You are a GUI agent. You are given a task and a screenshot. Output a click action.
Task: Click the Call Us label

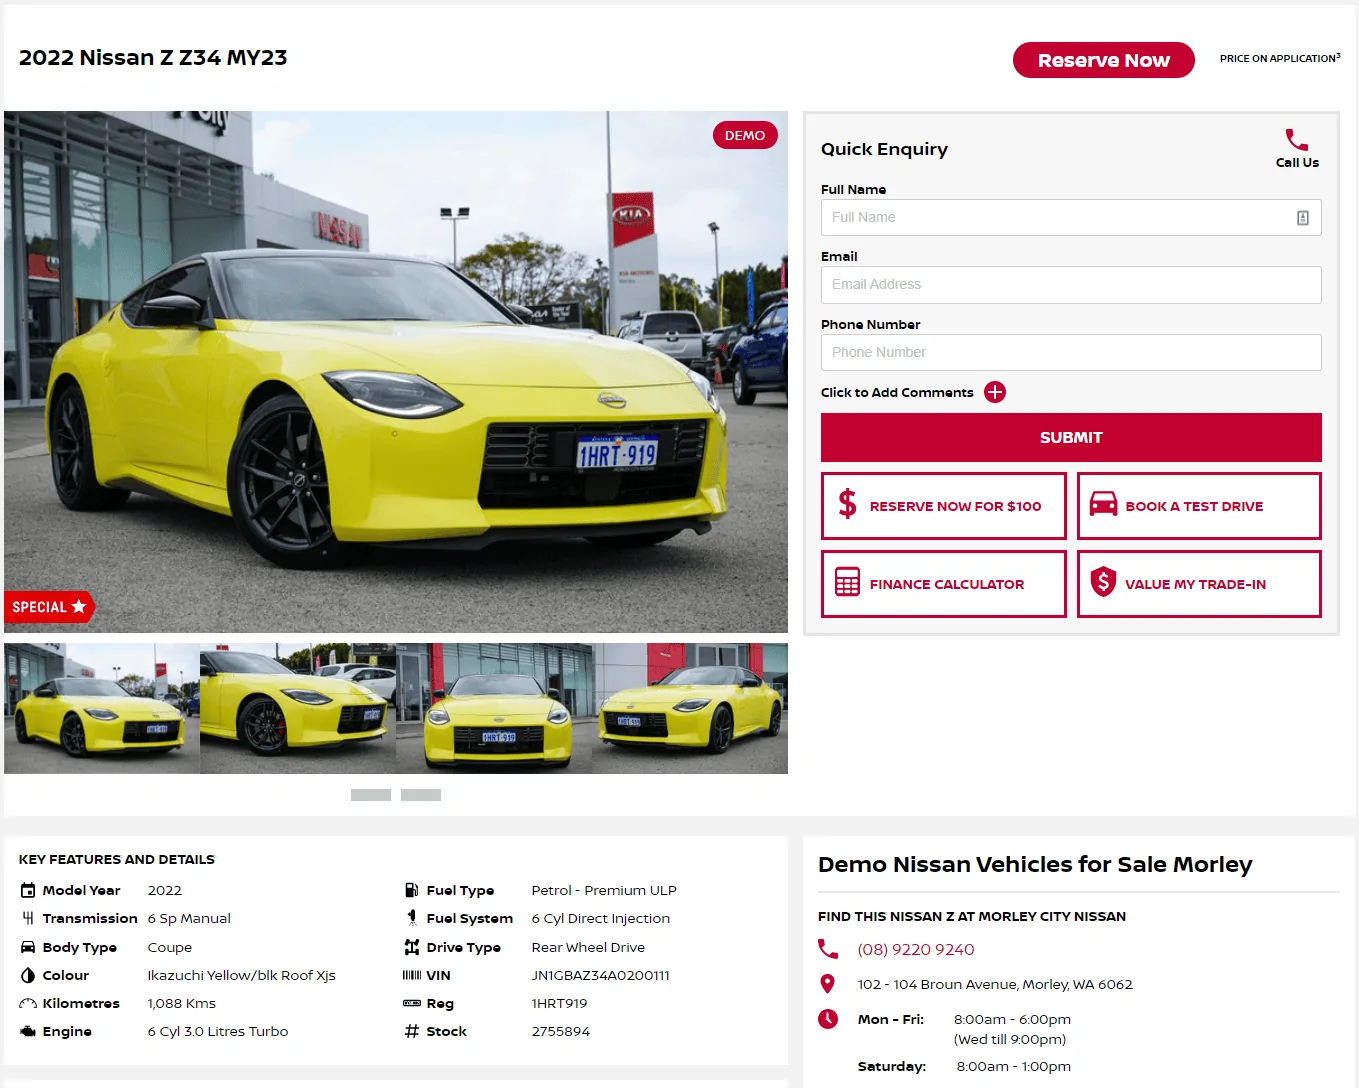click(x=1297, y=163)
